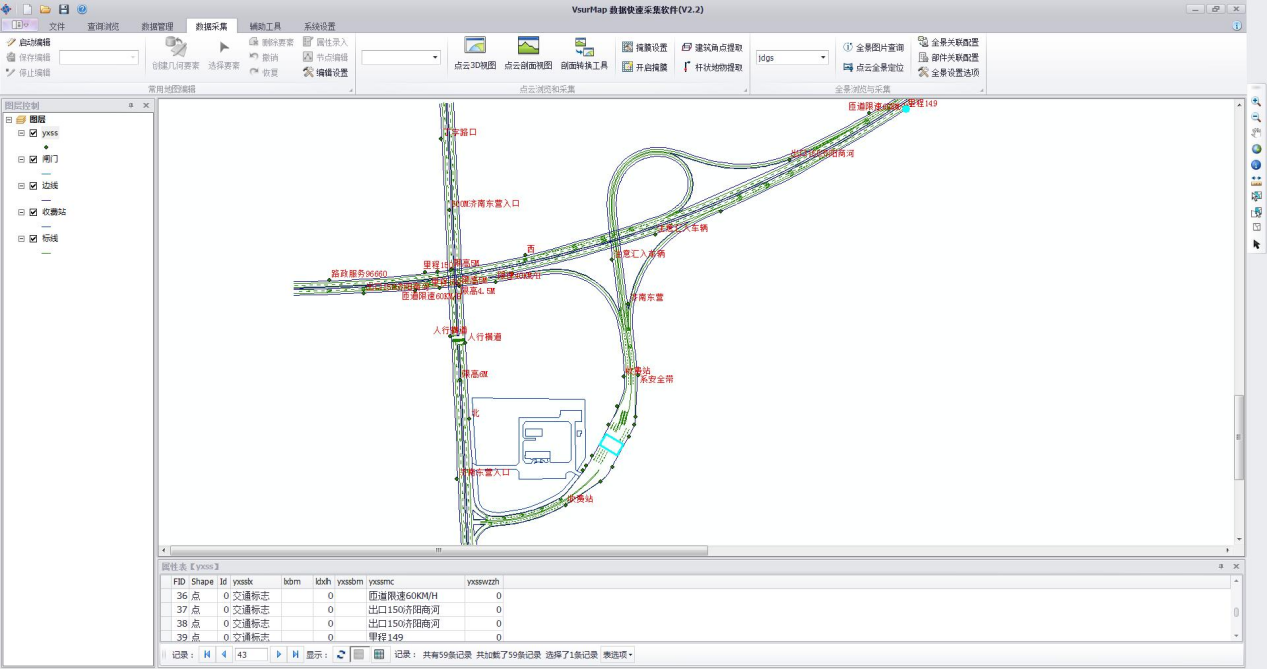Jump to the last record in attribute table

click(295, 654)
